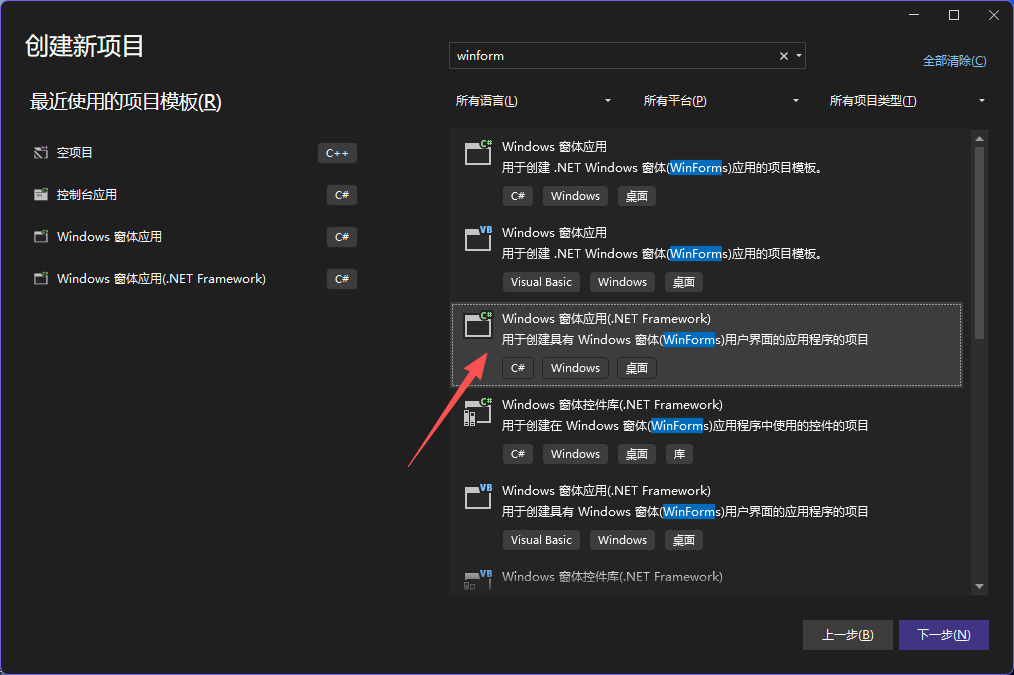Click the VB Windows 窗体应用 template icon
Screen dimensions: 1014x675
479,239
